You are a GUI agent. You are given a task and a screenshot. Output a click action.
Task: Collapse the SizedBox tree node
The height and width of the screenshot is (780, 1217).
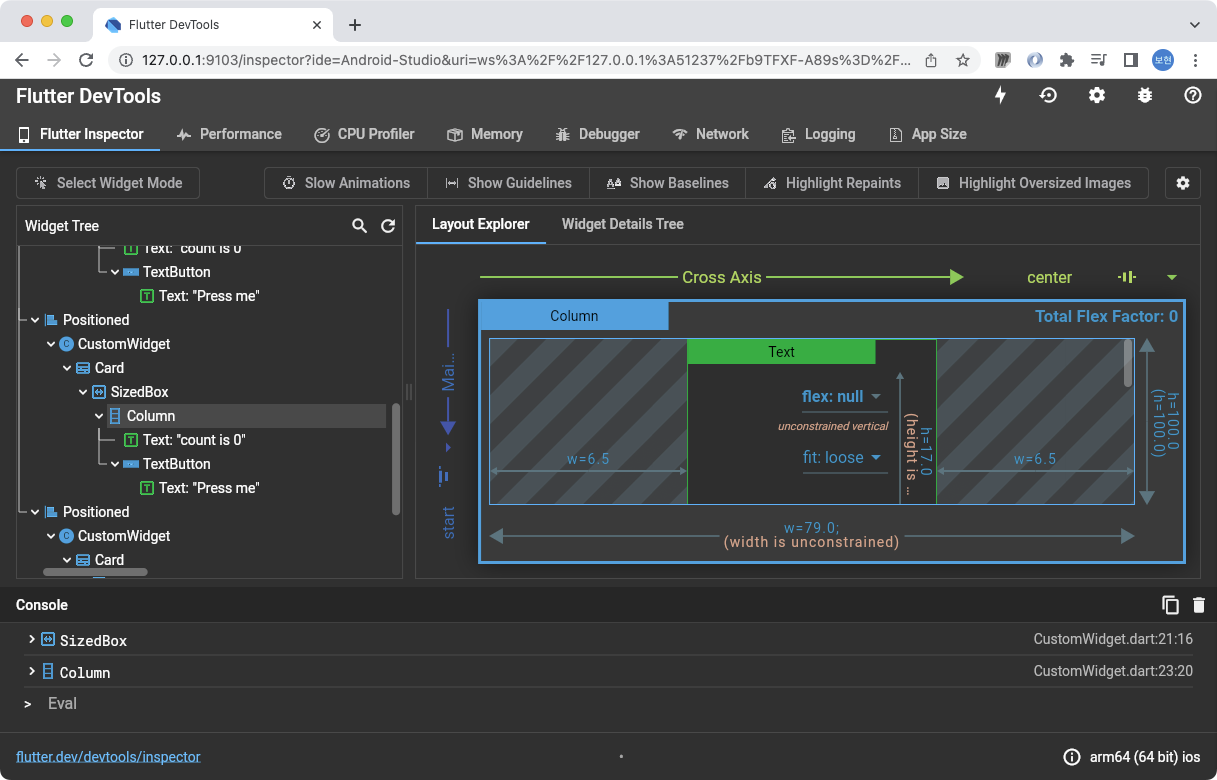tap(84, 392)
